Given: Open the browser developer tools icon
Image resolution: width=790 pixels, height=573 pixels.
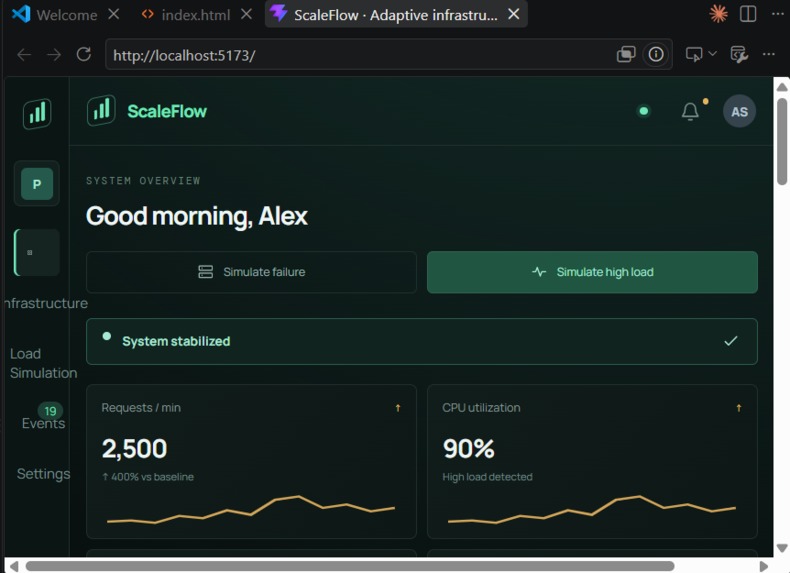Looking at the screenshot, I should [x=739, y=54].
